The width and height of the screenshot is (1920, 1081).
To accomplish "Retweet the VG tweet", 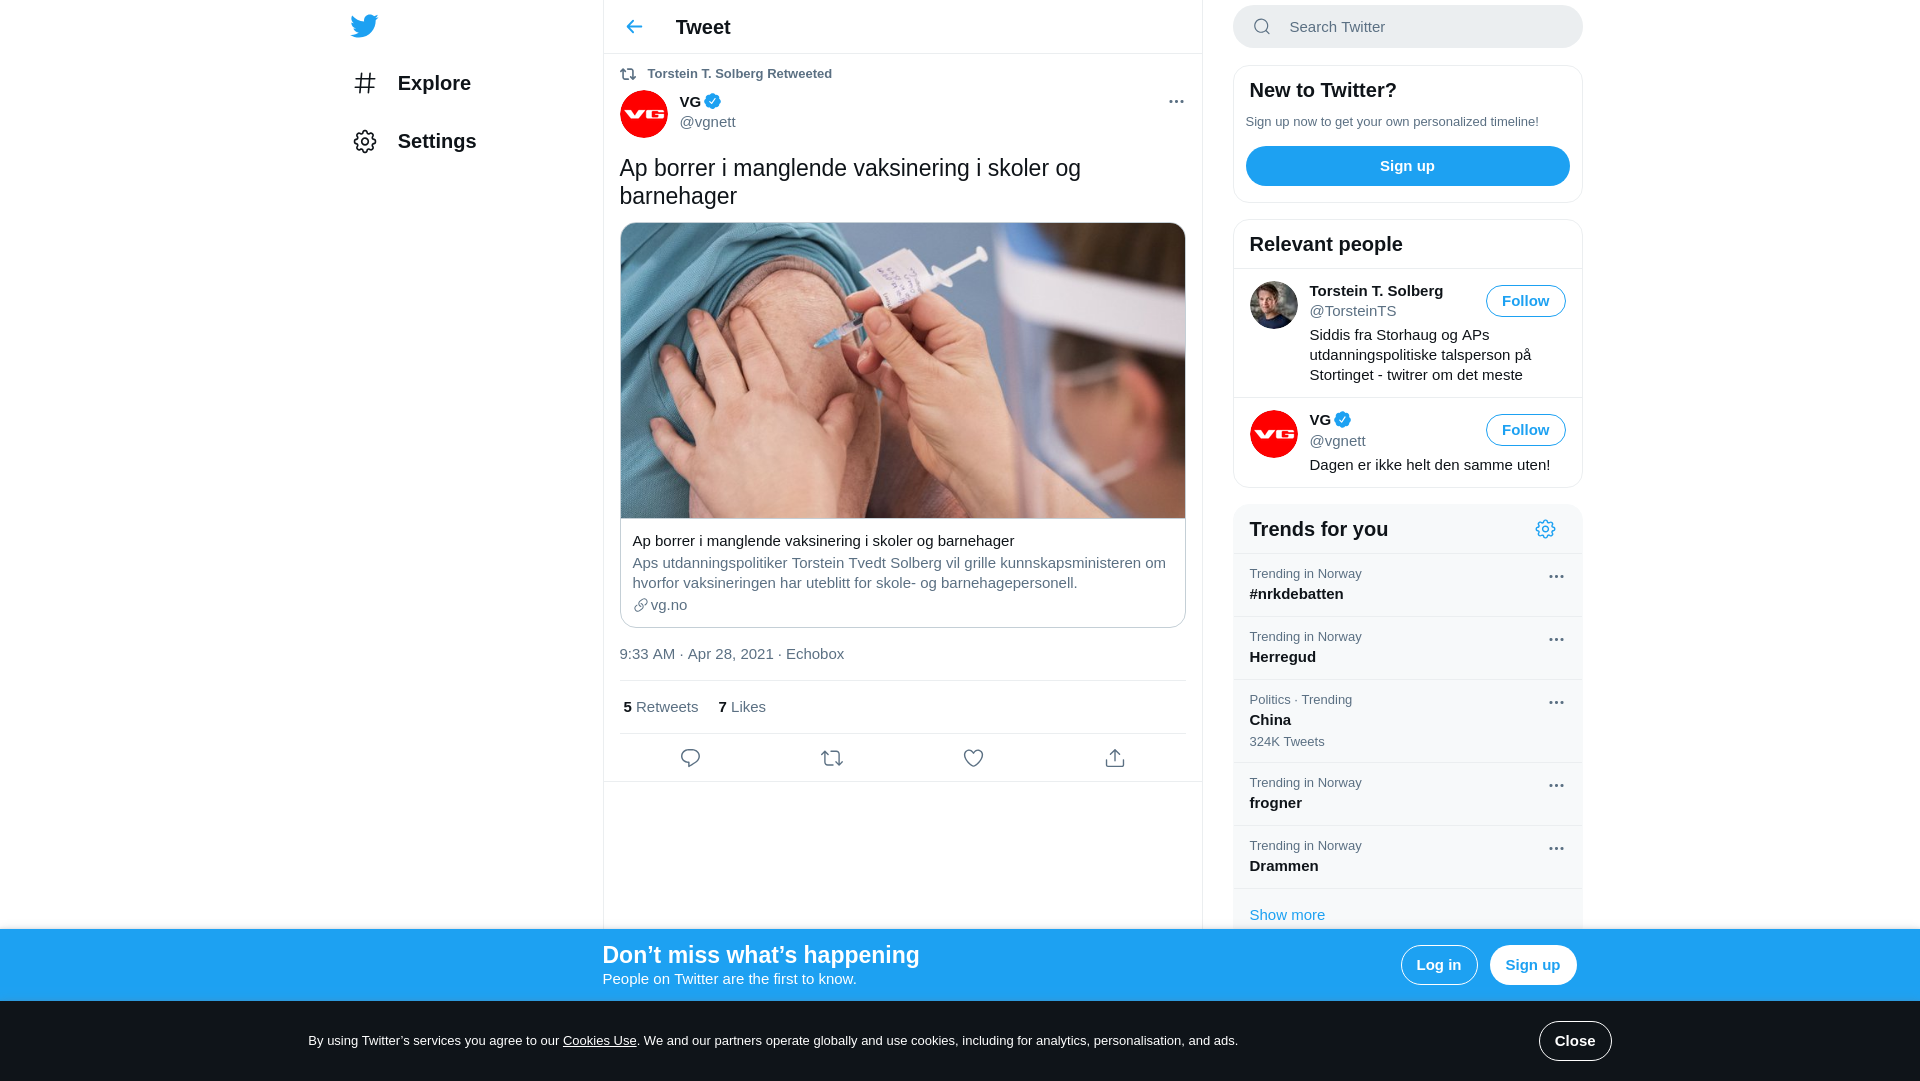I will [x=832, y=758].
